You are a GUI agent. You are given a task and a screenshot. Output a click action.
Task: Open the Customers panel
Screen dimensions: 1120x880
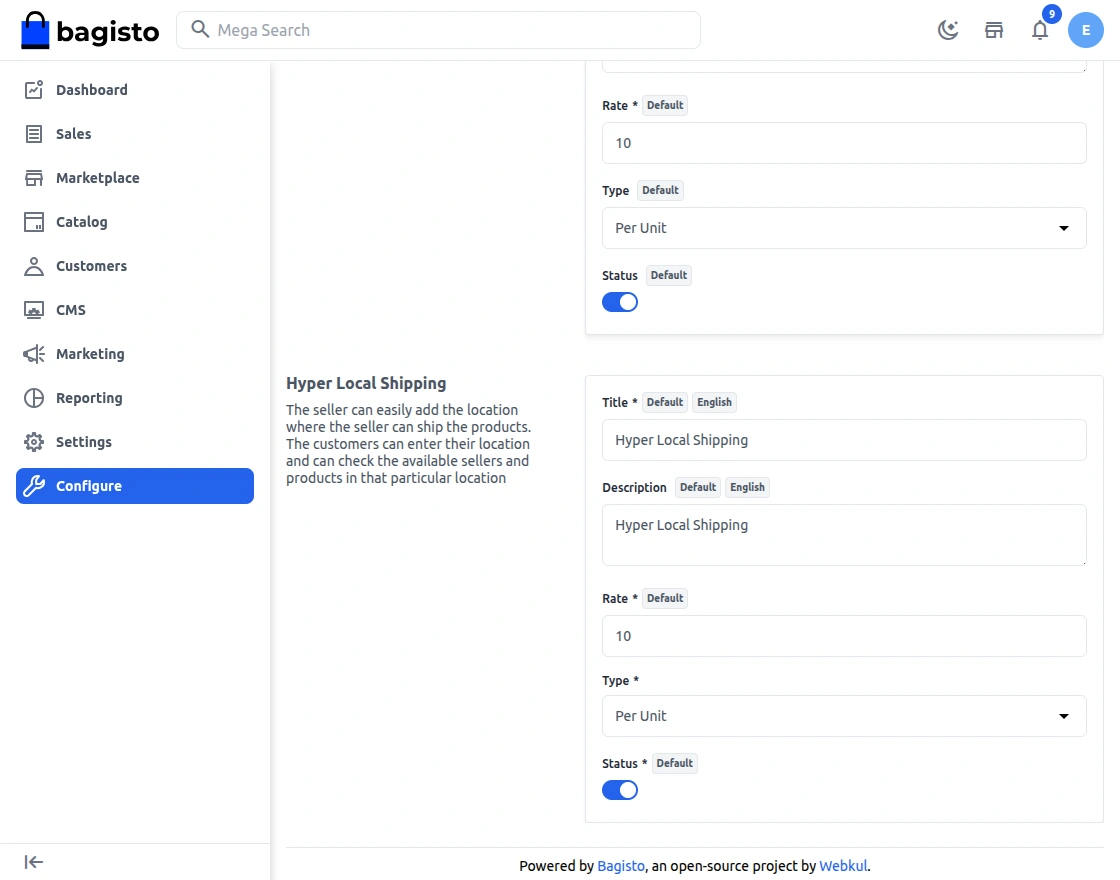click(x=89, y=266)
